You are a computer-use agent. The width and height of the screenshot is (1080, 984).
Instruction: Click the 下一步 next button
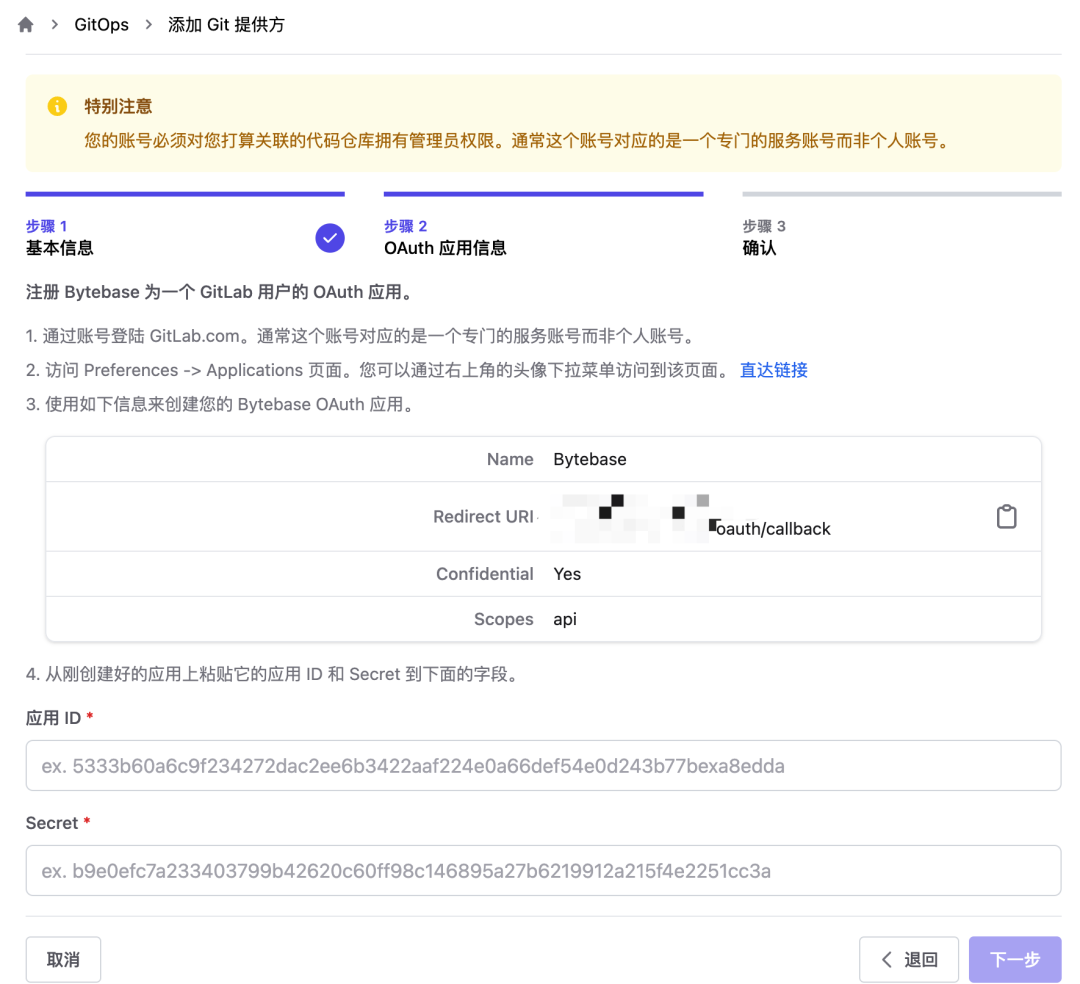[1015, 959]
